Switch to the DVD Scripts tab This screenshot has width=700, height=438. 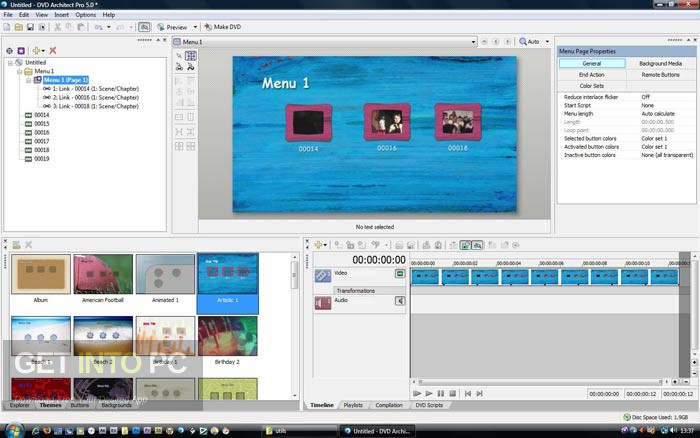coord(429,405)
